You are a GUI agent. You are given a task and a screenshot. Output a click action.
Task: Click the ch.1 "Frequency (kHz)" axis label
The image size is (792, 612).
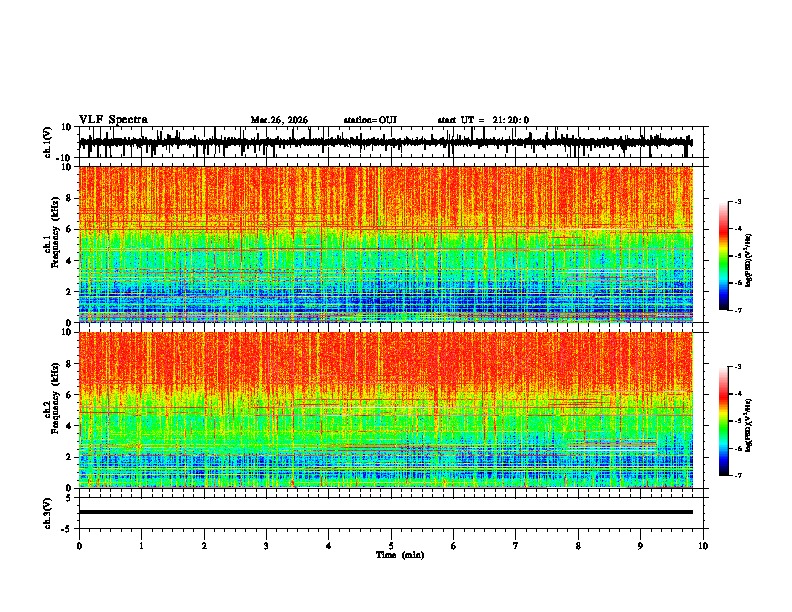[55, 233]
